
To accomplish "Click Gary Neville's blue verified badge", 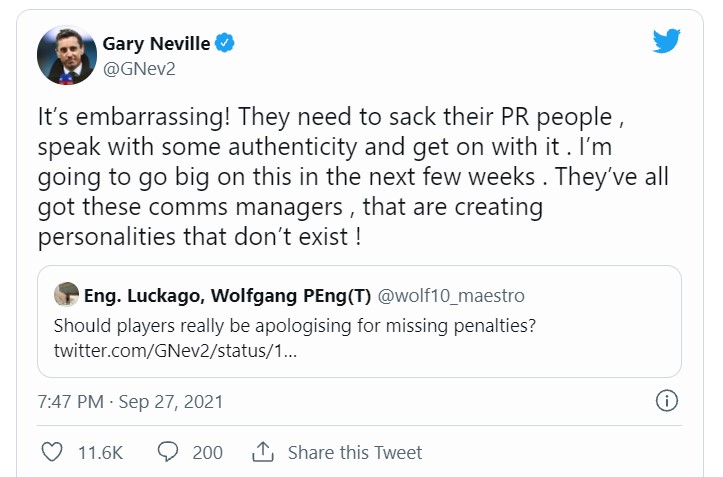I will coord(227,44).
